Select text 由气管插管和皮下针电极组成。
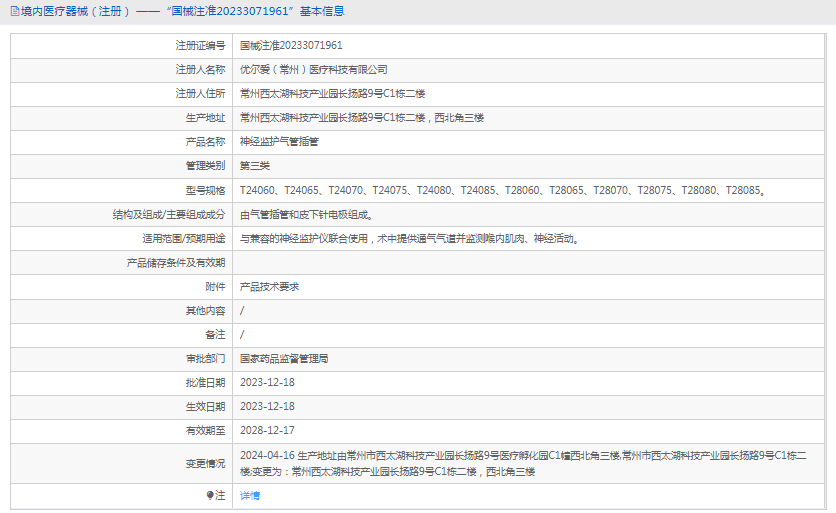 point(307,214)
